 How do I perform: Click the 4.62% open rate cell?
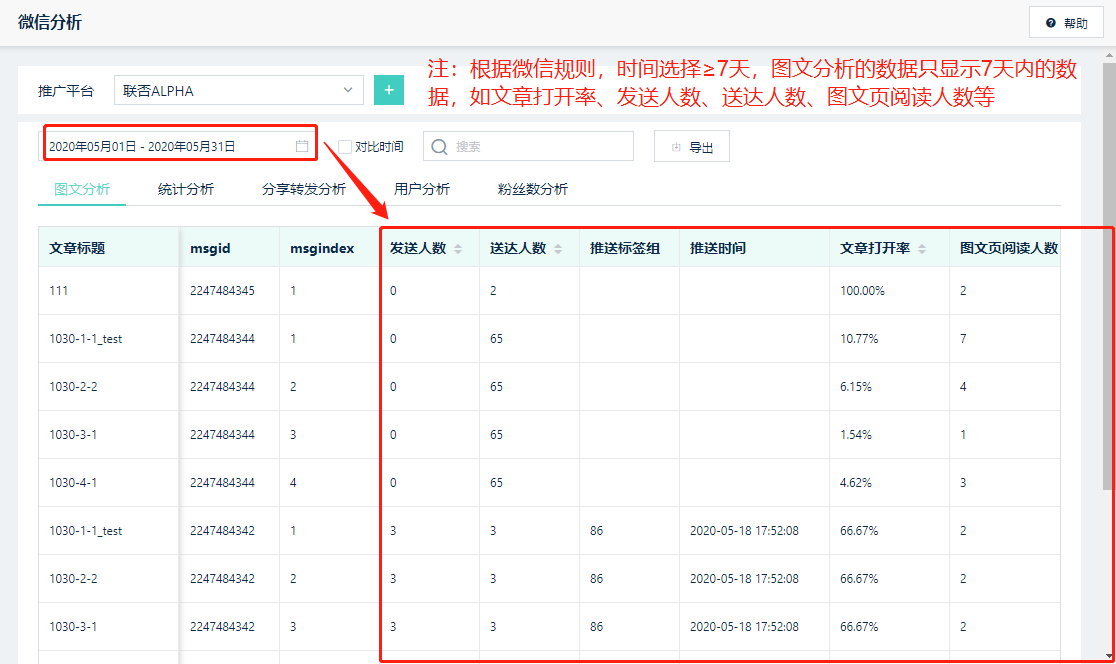click(x=889, y=483)
